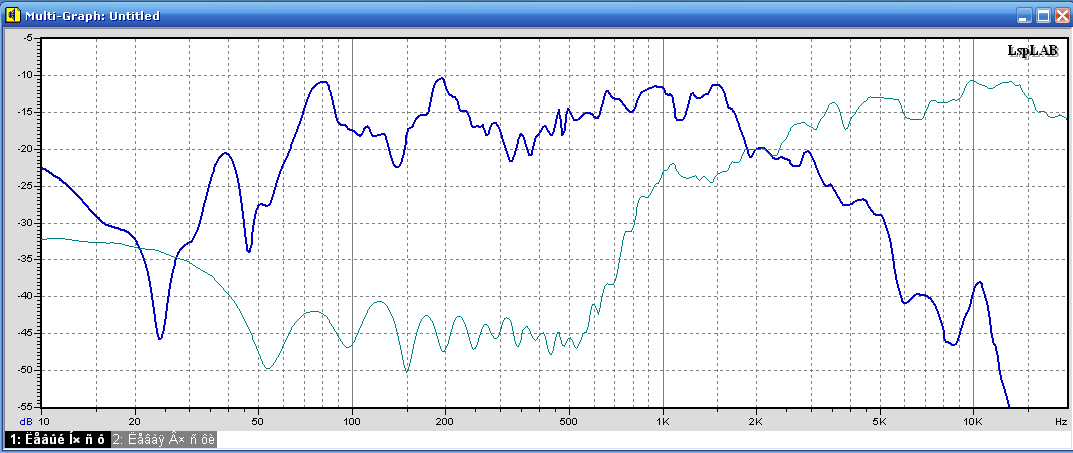1073x453 pixels.
Task: Click the -45 level axis label
Action: tap(24, 333)
